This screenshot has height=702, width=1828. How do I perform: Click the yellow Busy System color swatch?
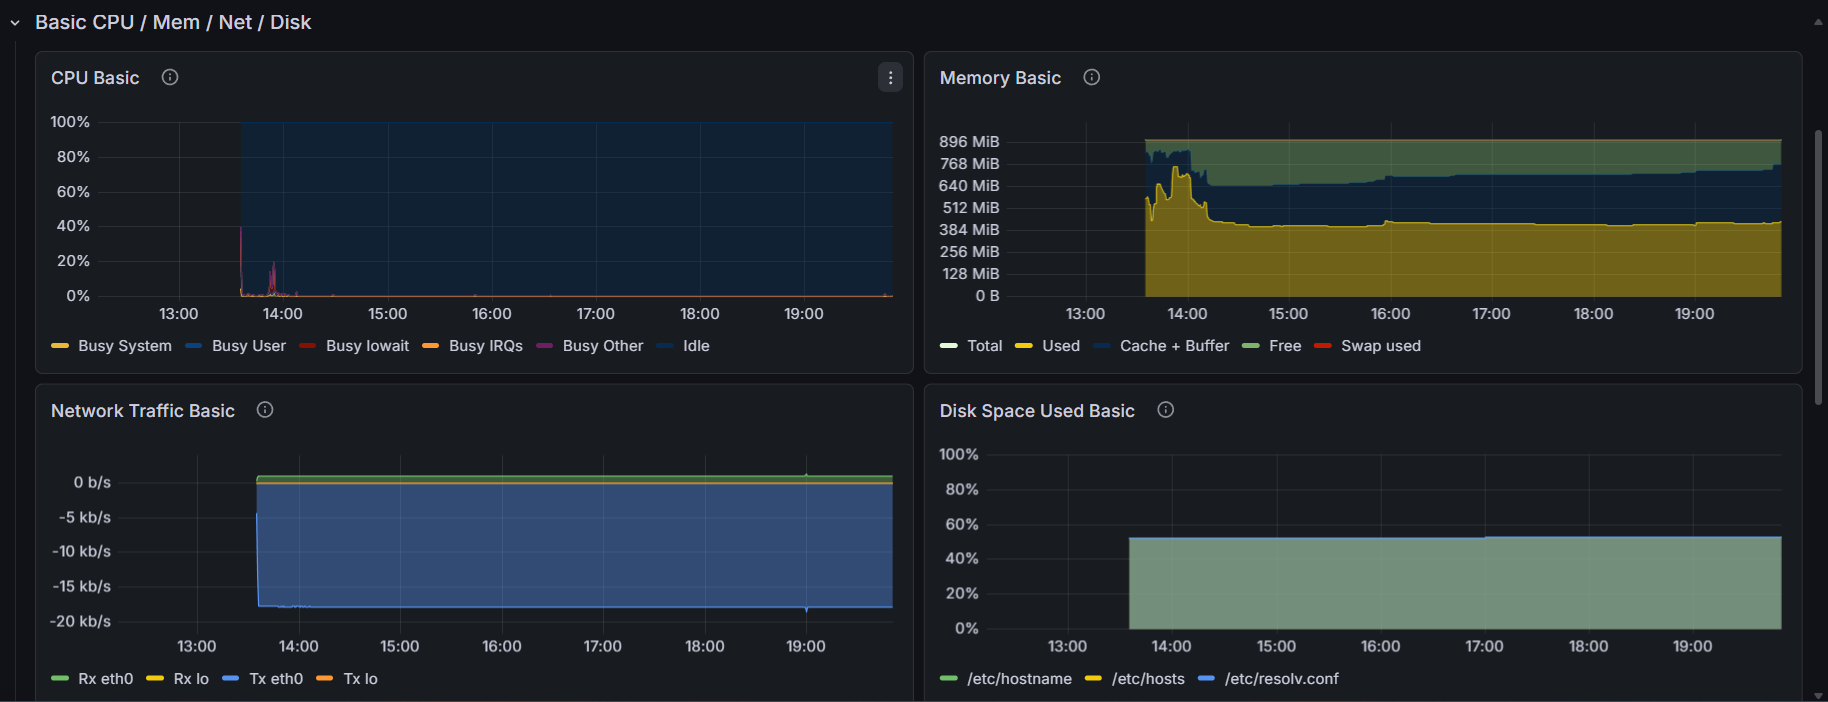[60, 346]
